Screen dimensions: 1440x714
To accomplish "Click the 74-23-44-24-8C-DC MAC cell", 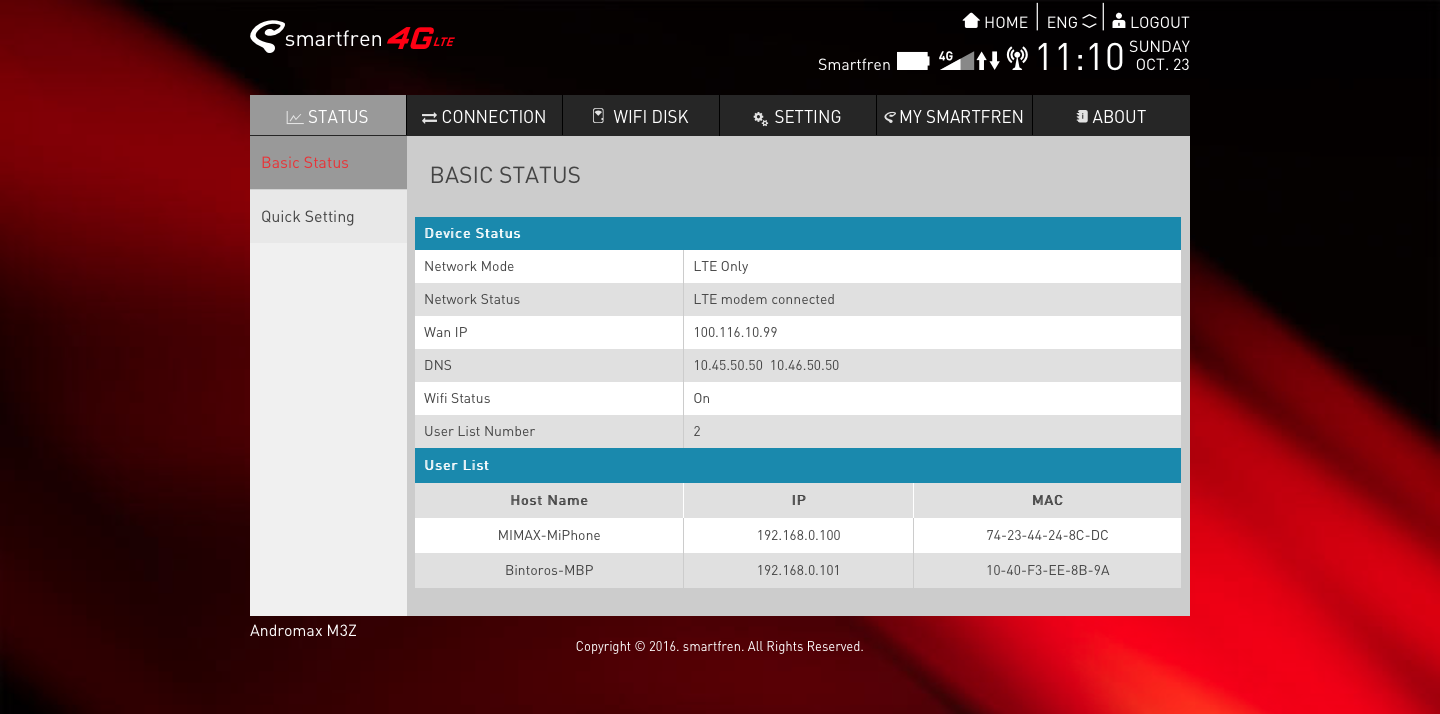I will (1047, 535).
